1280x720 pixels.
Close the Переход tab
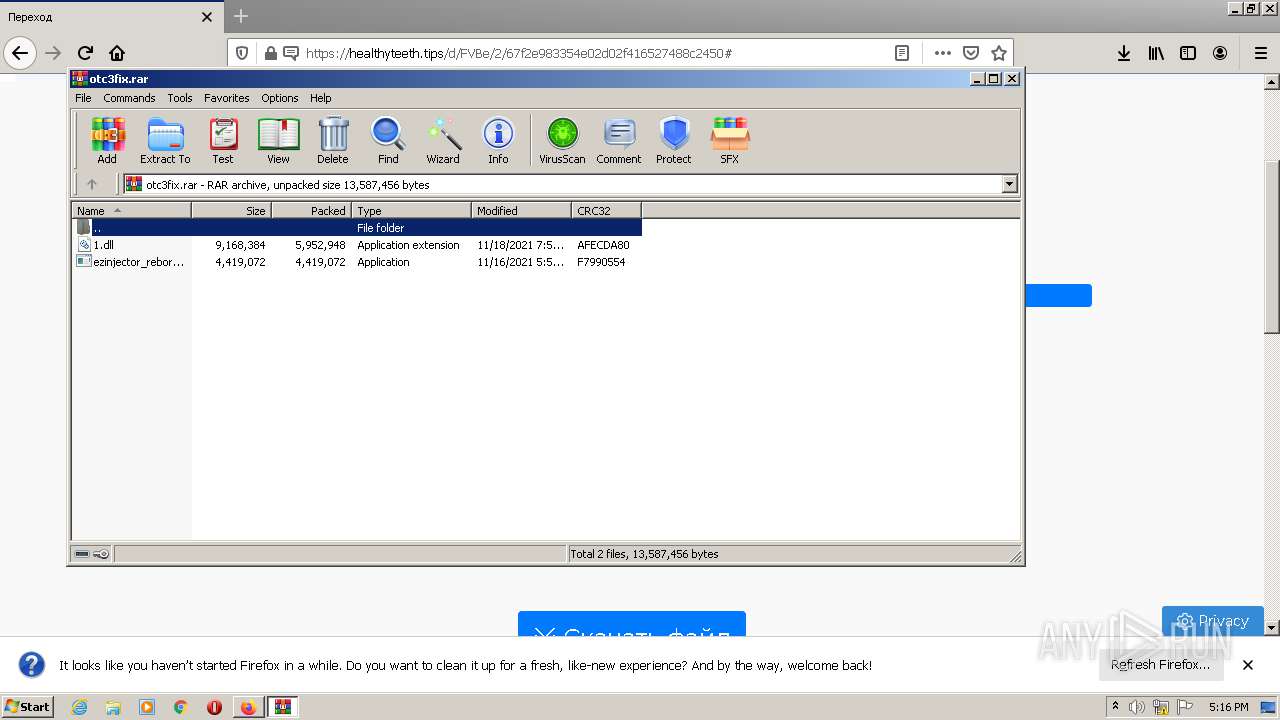(x=207, y=17)
